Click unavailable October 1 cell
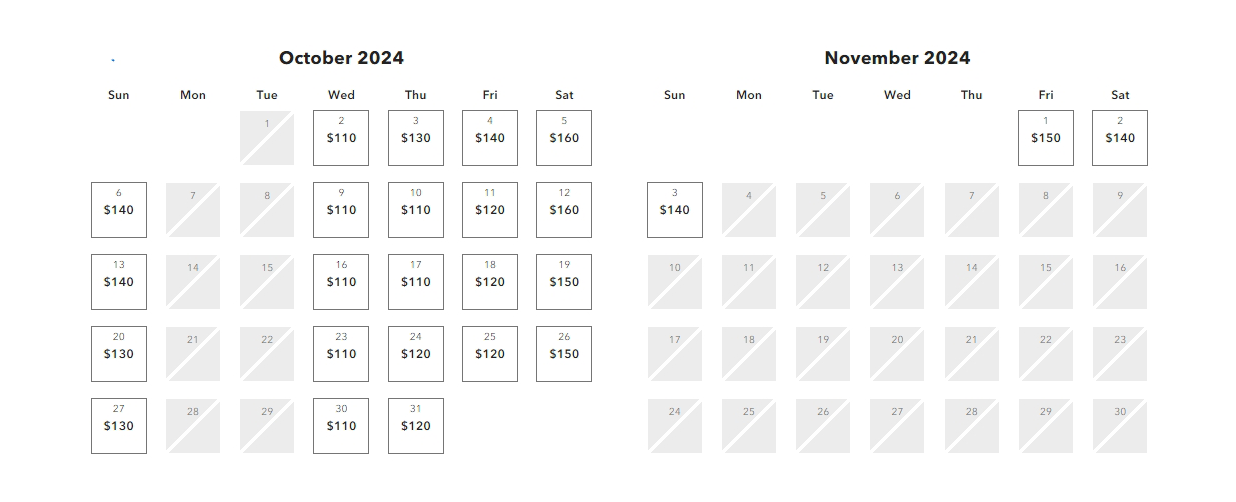Image resolution: width=1236 pixels, height=502 pixels. tap(267, 138)
